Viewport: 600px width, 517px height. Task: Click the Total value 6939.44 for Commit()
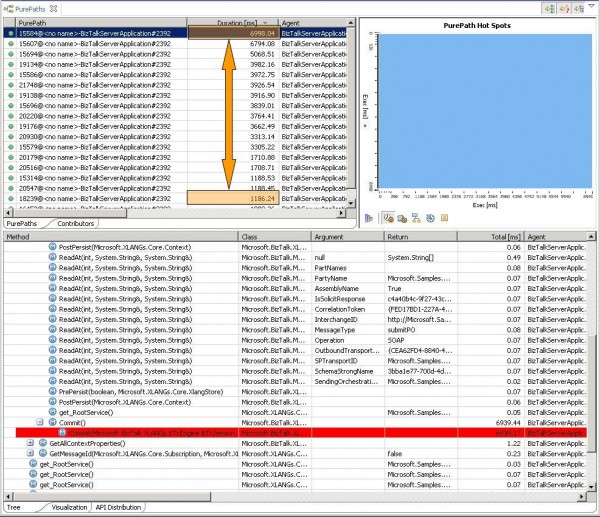point(508,423)
